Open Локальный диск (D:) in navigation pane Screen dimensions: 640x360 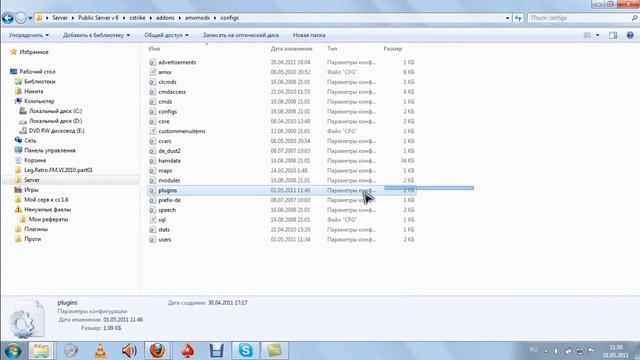point(55,121)
